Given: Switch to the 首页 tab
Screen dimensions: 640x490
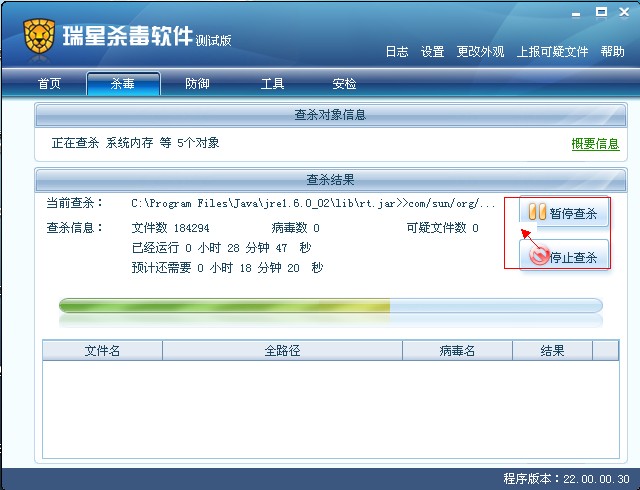Looking at the screenshot, I should (x=49, y=84).
